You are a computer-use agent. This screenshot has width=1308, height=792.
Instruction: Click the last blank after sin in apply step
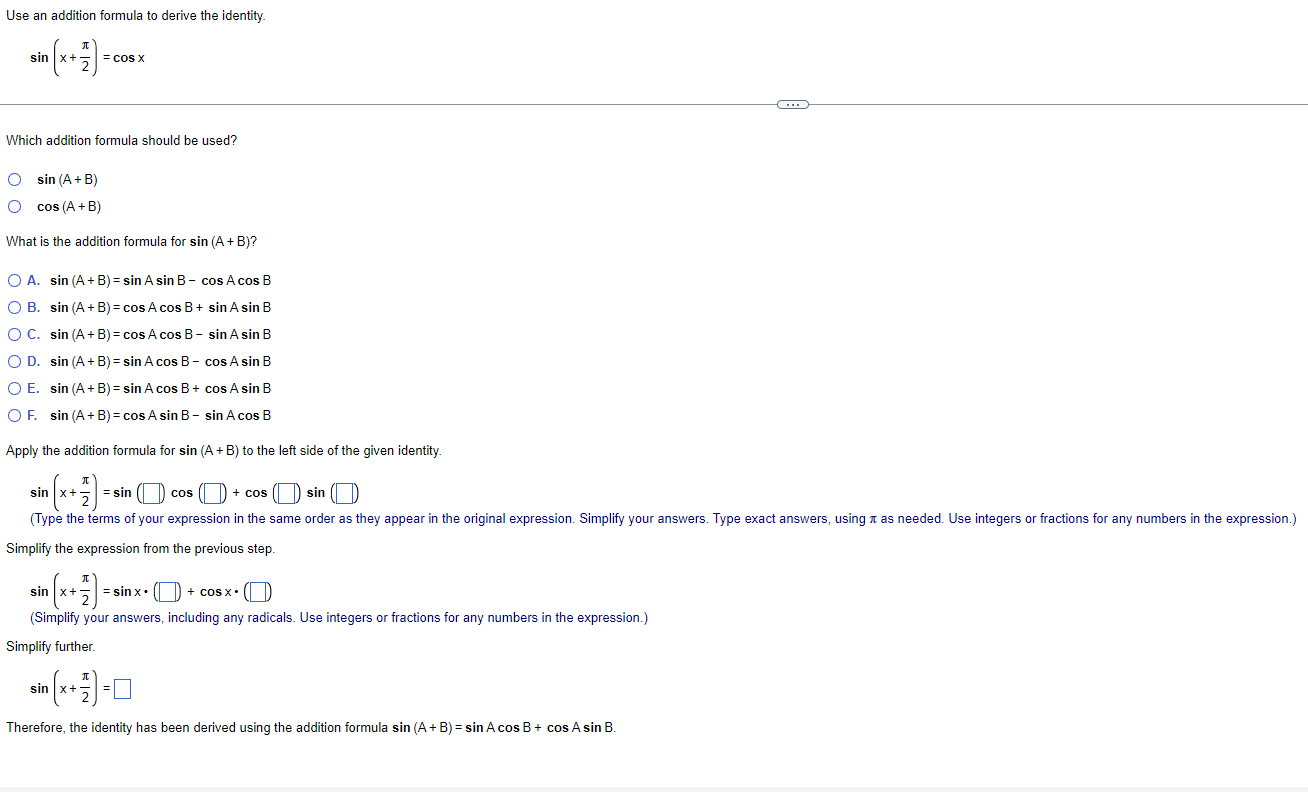click(346, 492)
